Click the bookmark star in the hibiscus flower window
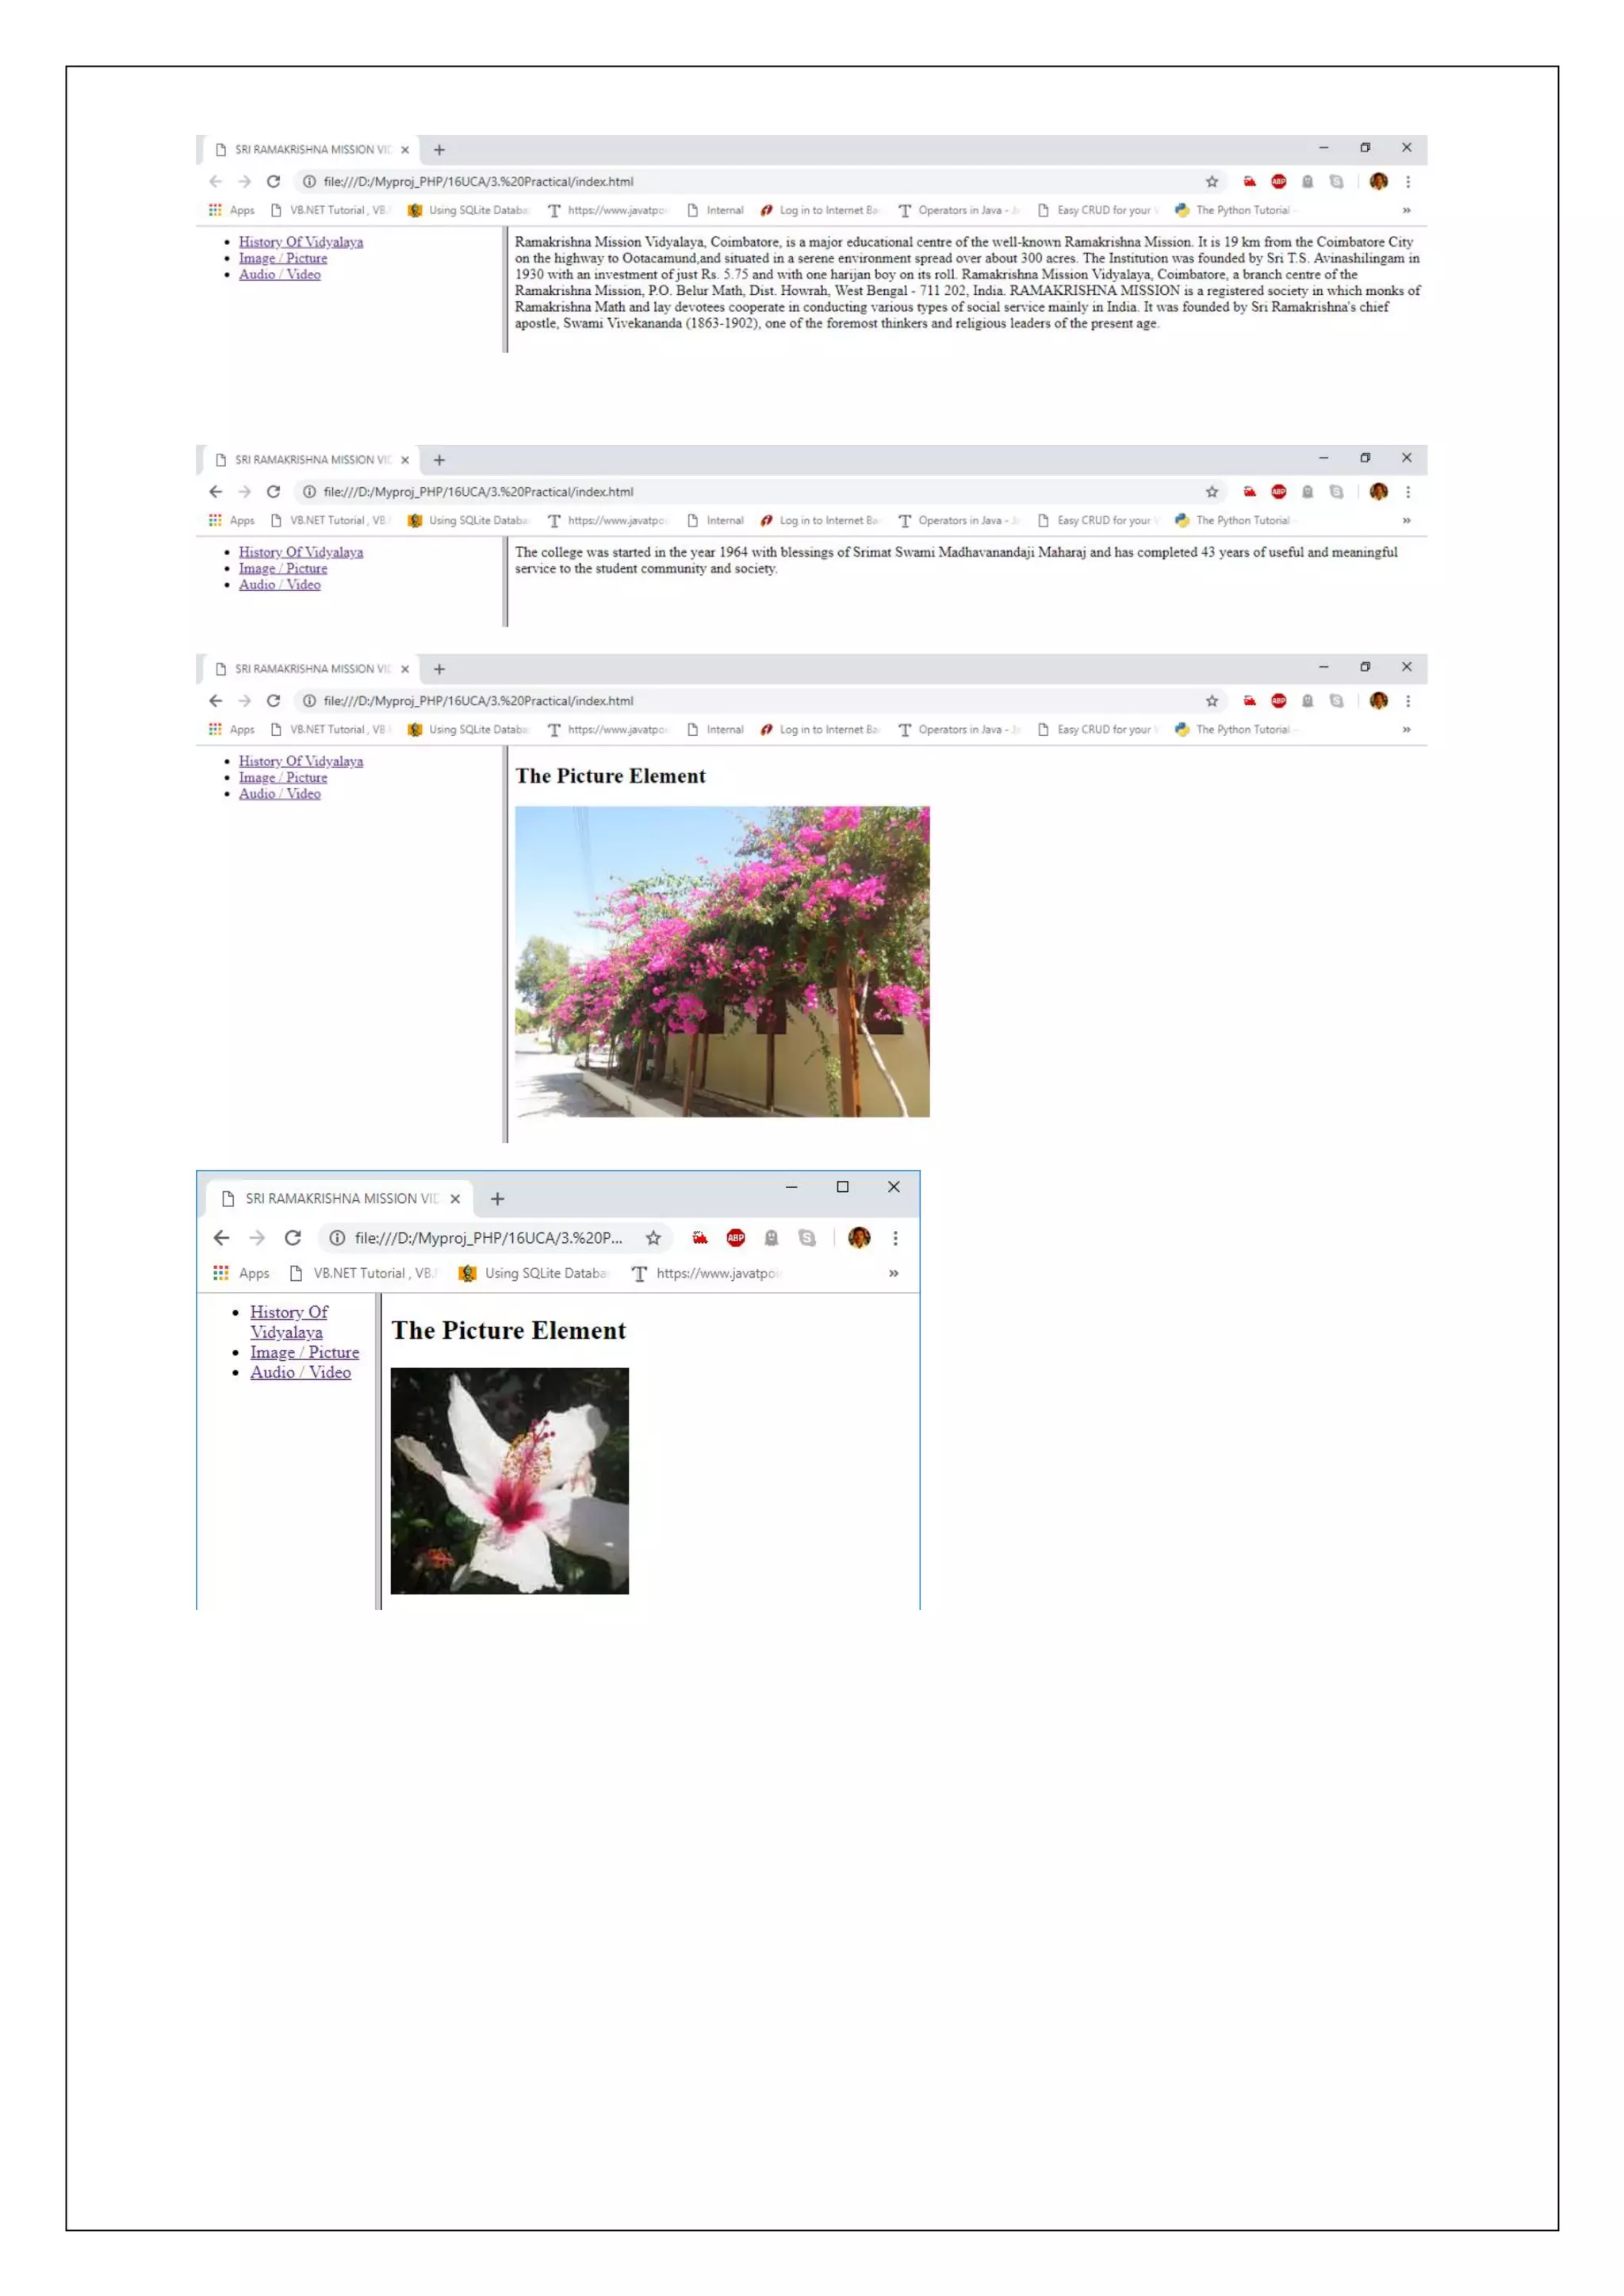 tap(653, 1238)
